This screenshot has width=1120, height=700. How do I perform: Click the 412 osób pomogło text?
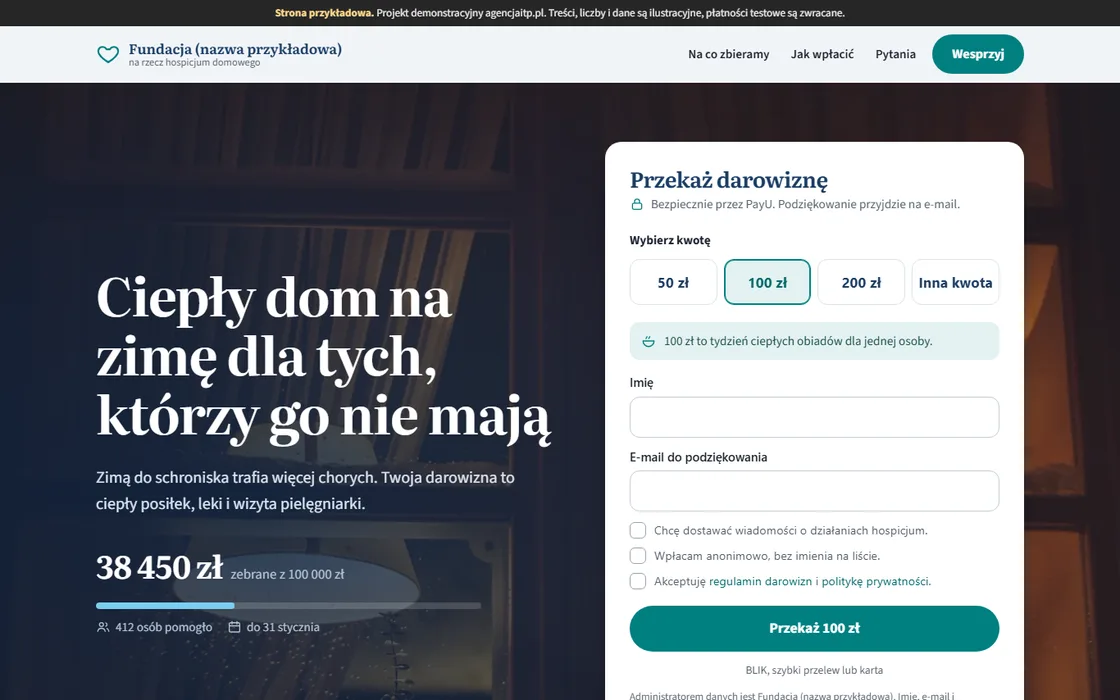coord(164,627)
